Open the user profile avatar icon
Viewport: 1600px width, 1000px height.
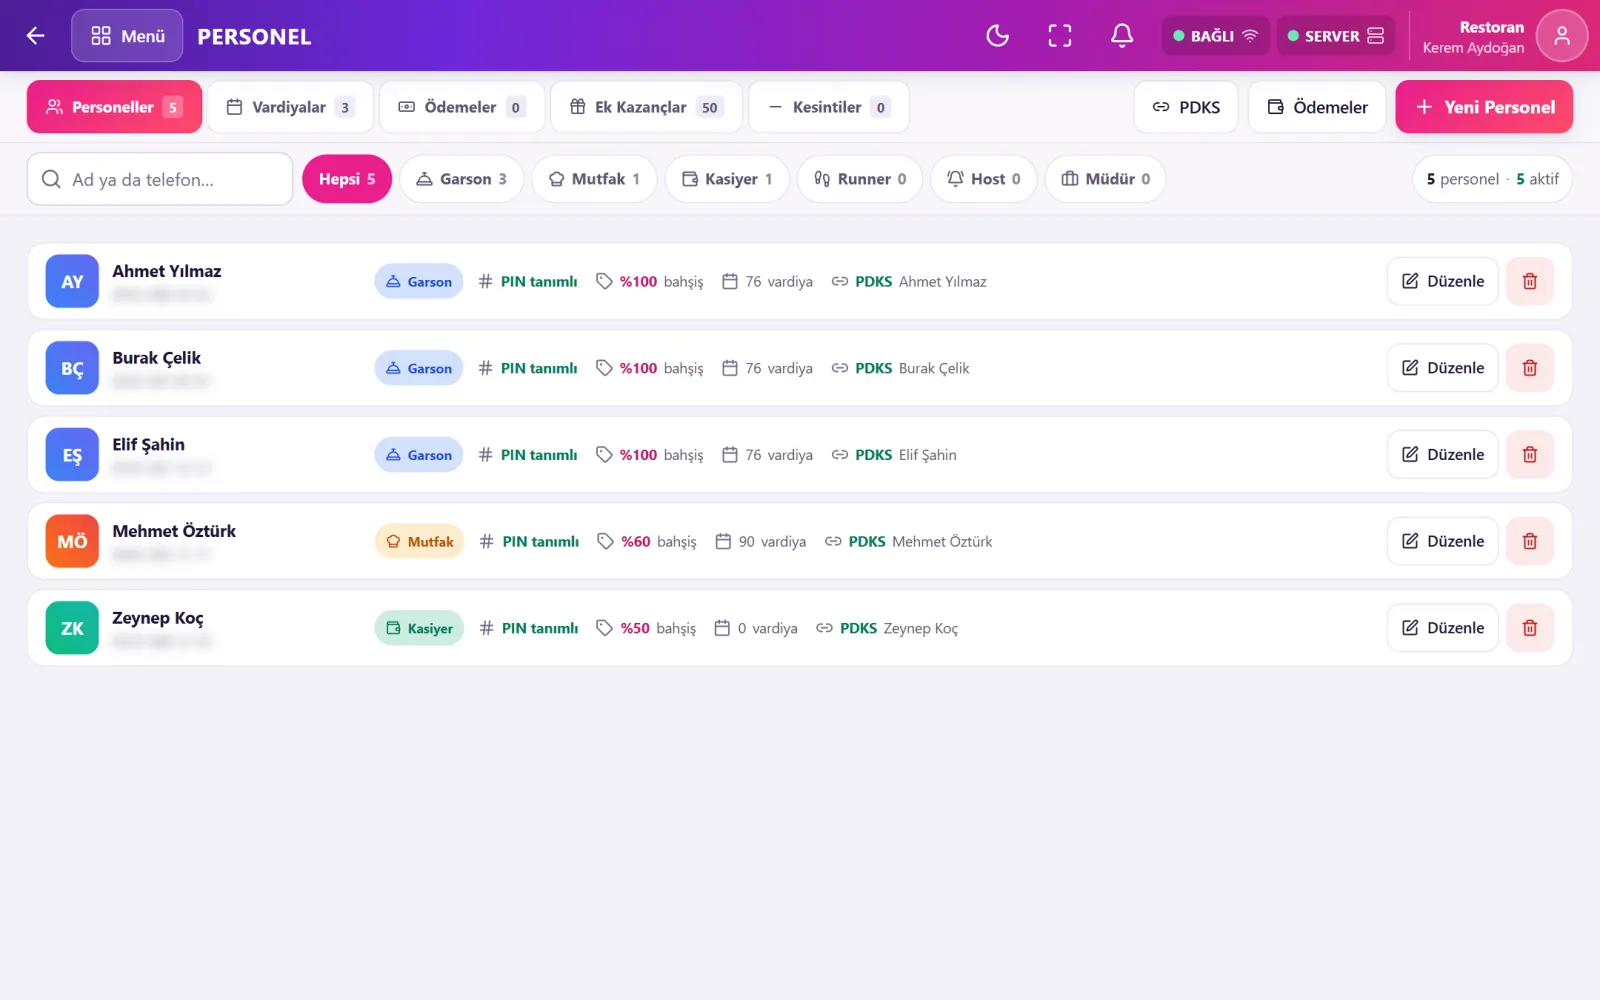click(1561, 36)
